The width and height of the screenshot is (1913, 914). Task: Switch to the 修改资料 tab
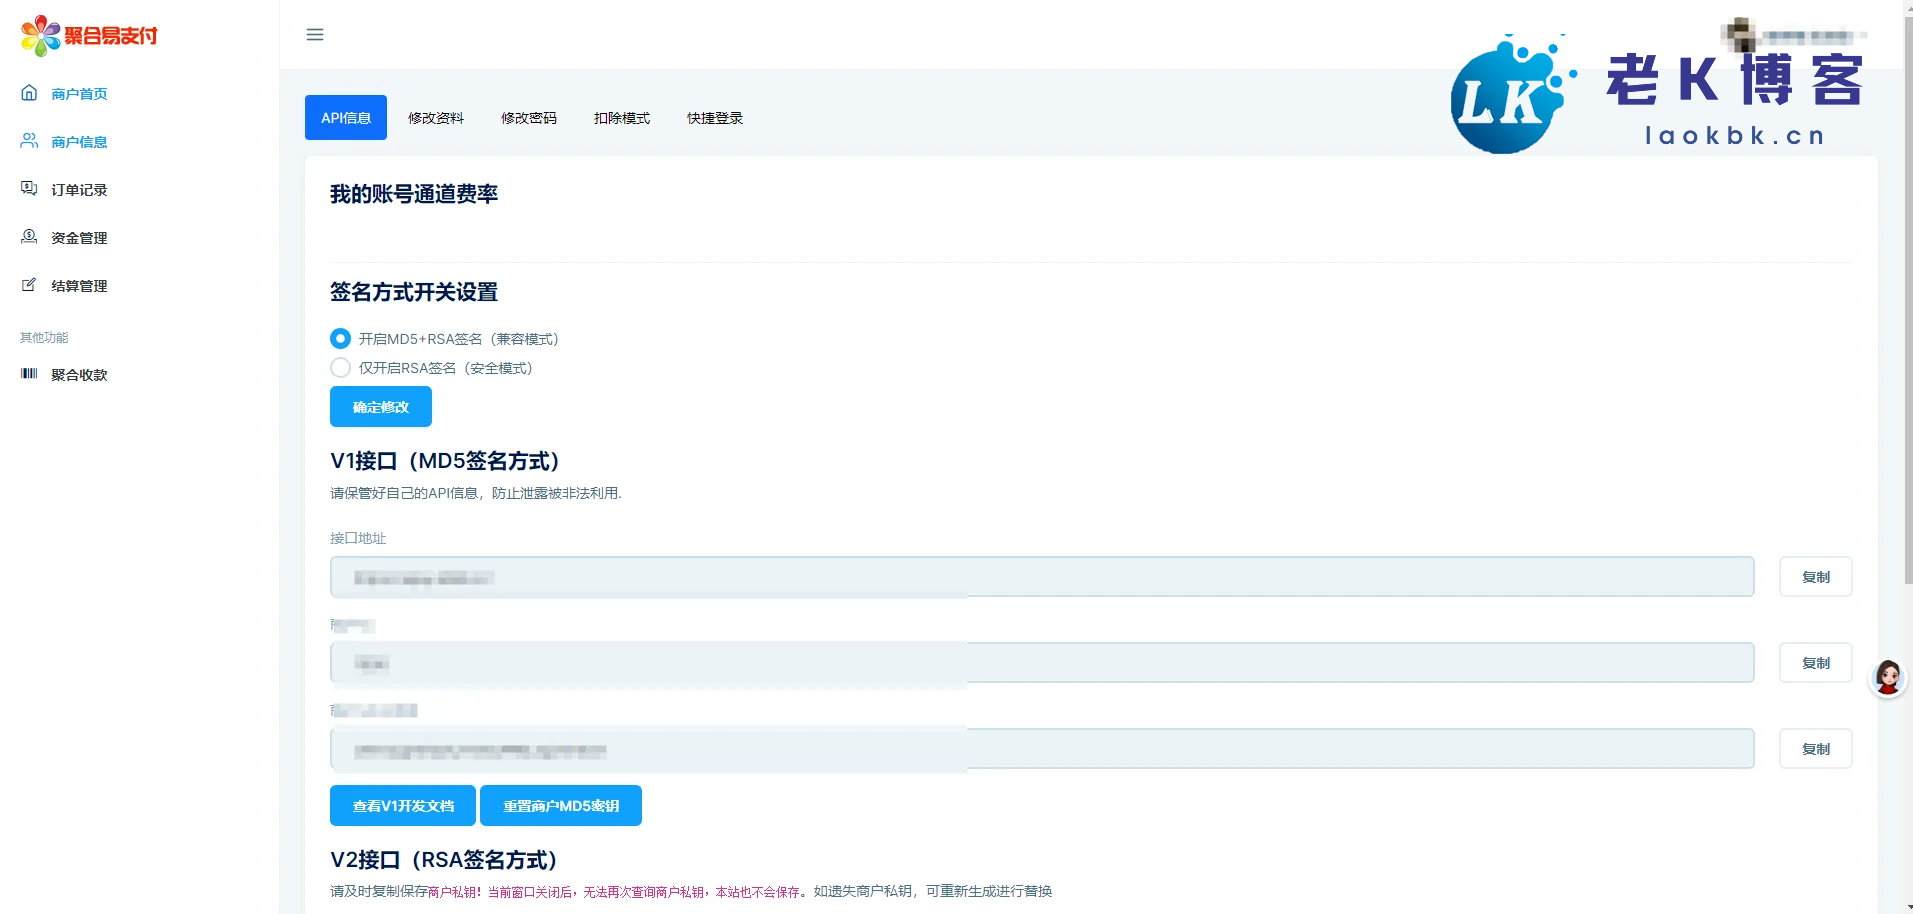[436, 118]
